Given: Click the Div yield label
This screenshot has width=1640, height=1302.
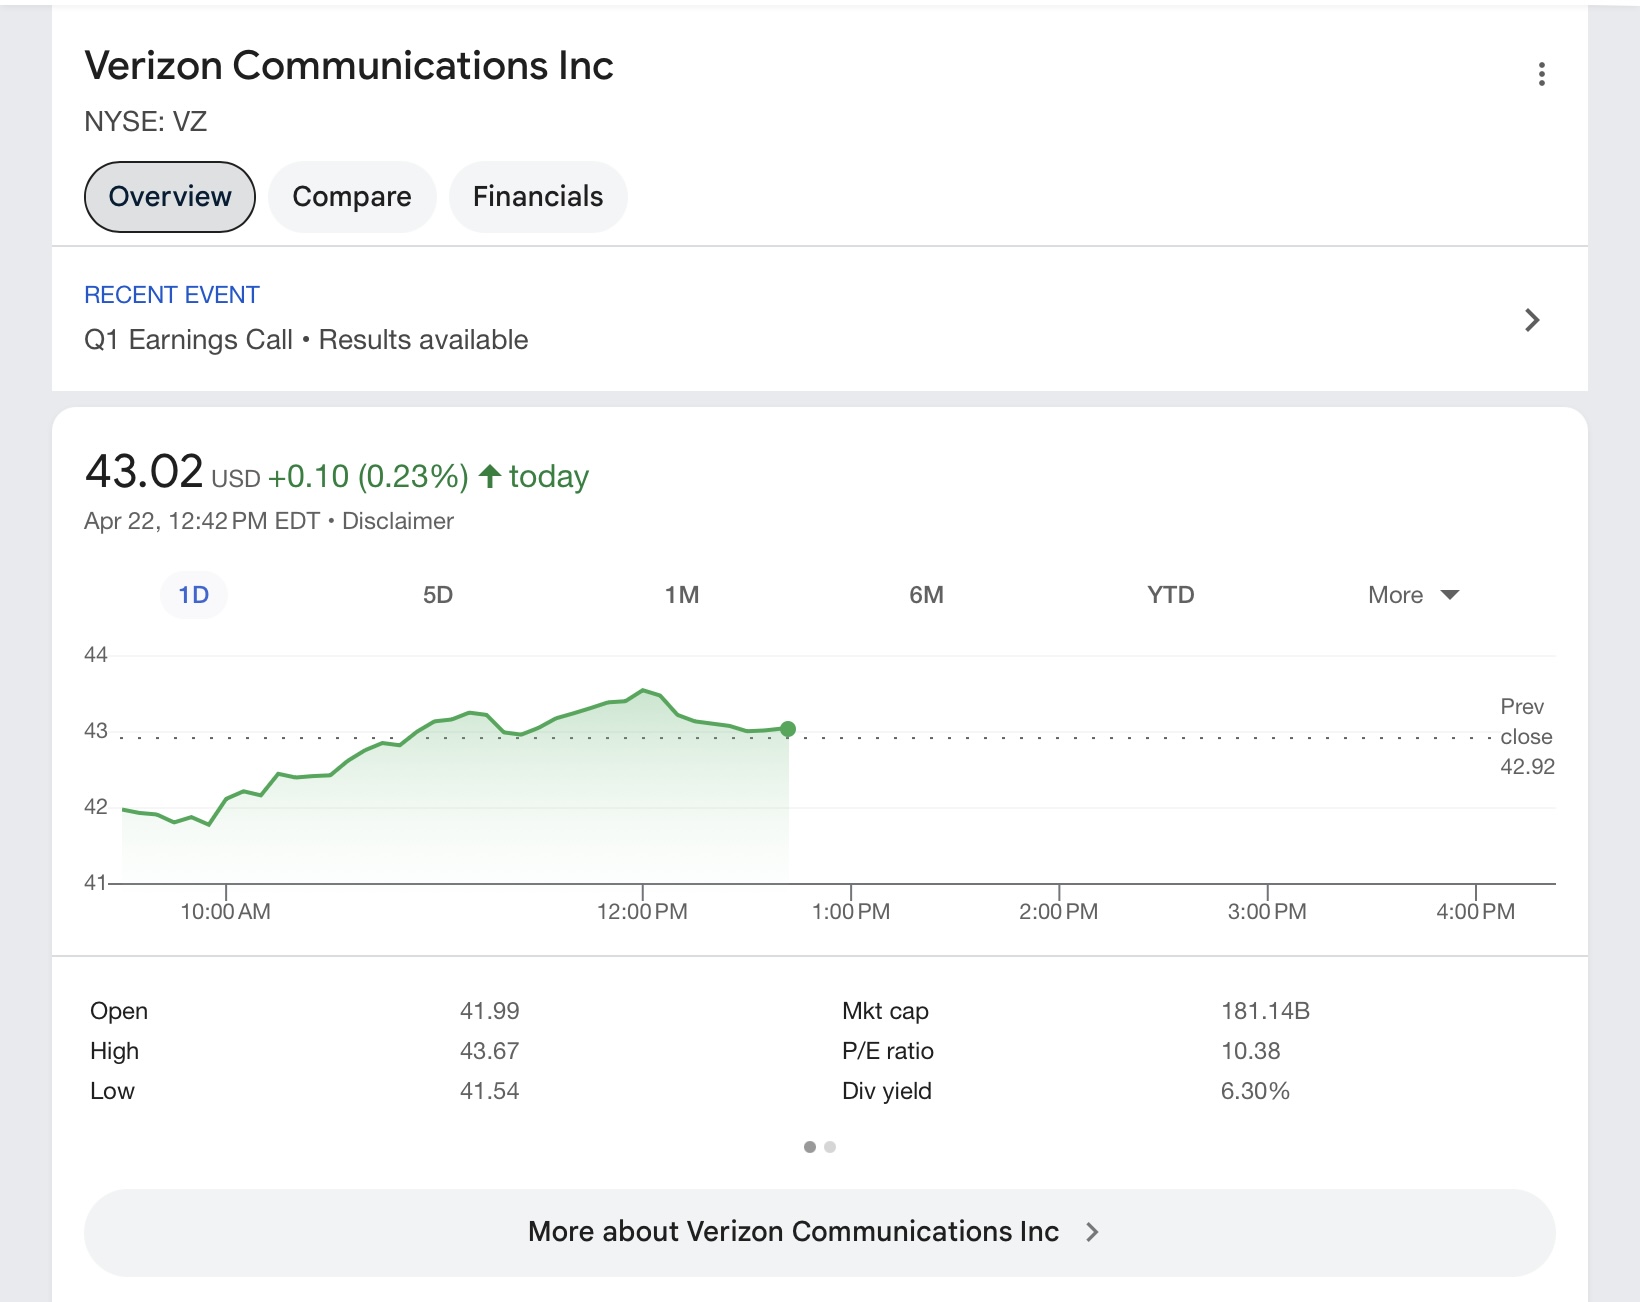Looking at the screenshot, I should (x=887, y=1091).
